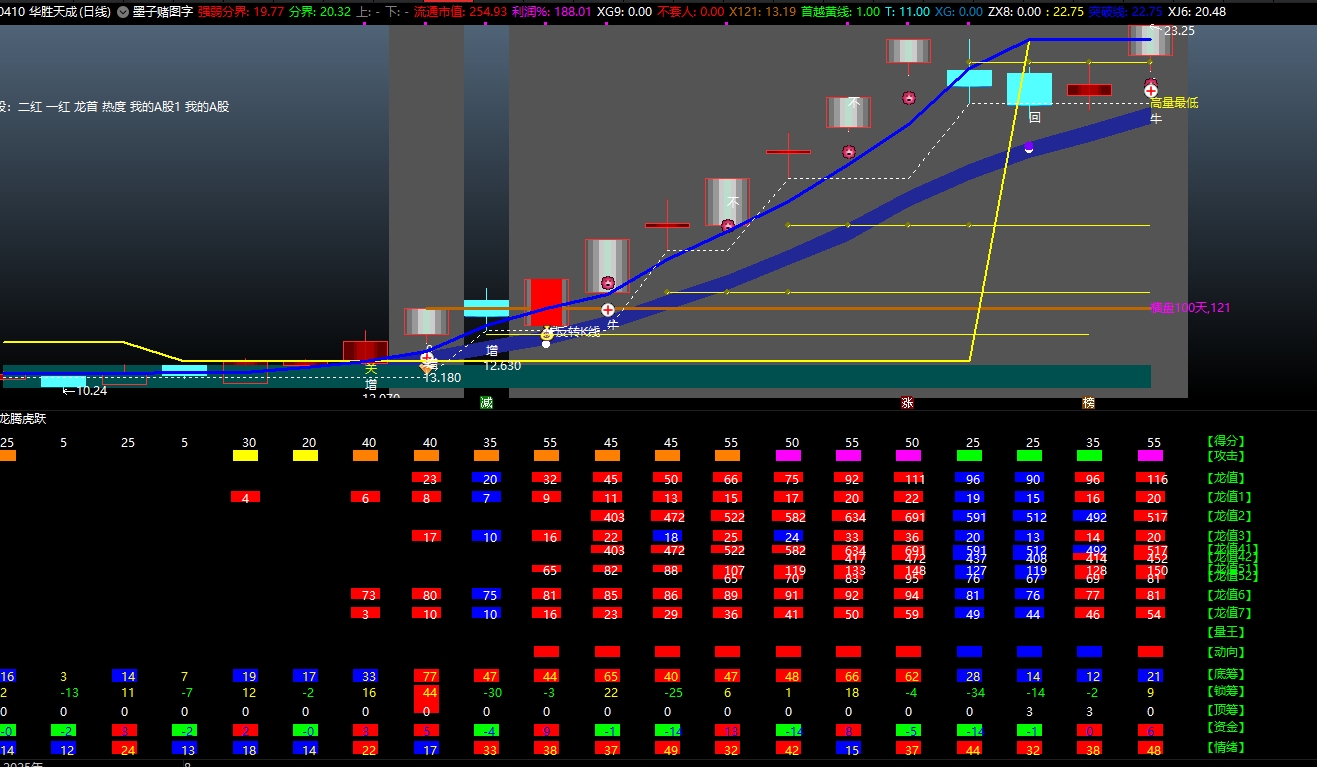Select the 二红 stock group label
This screenshot has height=767, width=1317.
31,107
